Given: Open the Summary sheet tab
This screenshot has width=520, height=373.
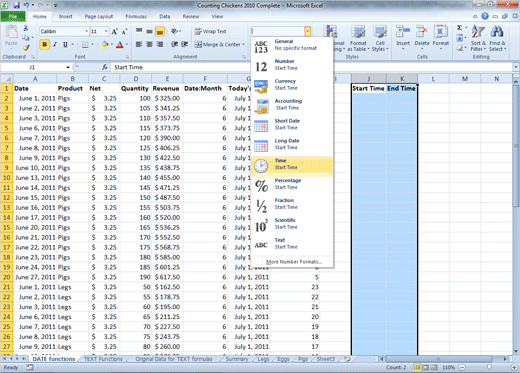Looking at the screenshot, I should 237,359.
